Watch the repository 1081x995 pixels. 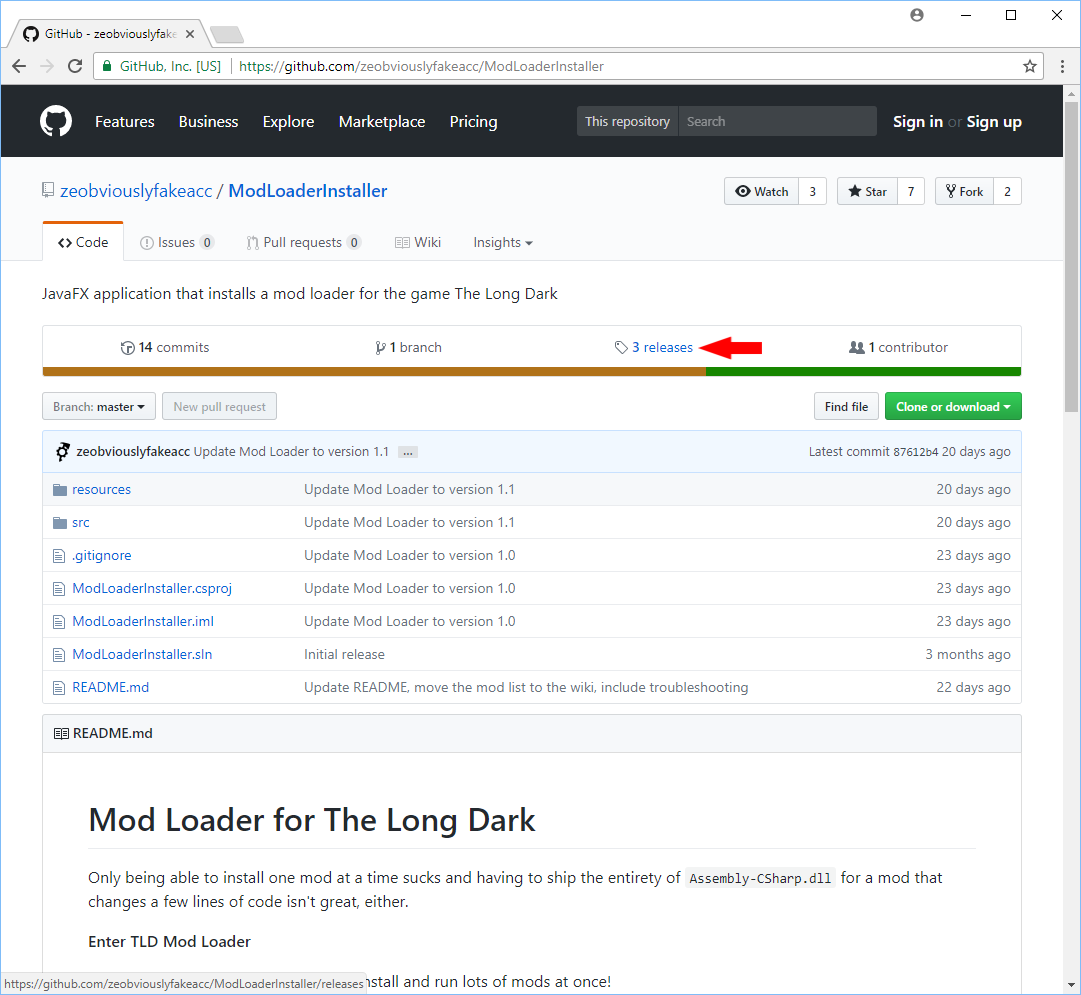tap(762, 192)
